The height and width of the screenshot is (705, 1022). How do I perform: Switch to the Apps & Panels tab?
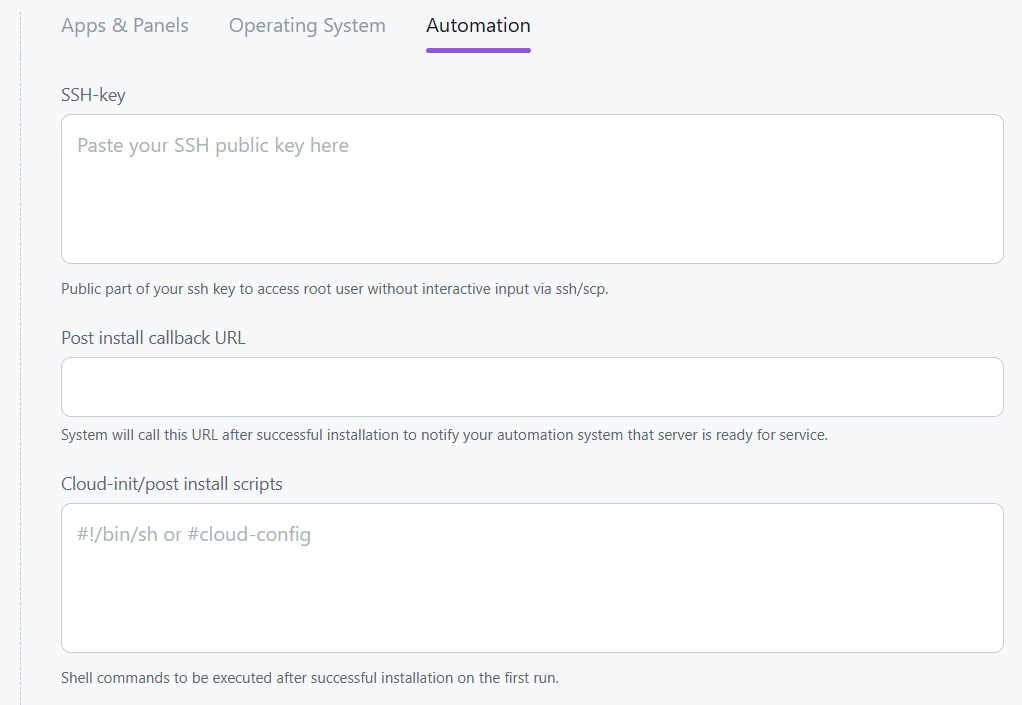click(x=125, y=26)
